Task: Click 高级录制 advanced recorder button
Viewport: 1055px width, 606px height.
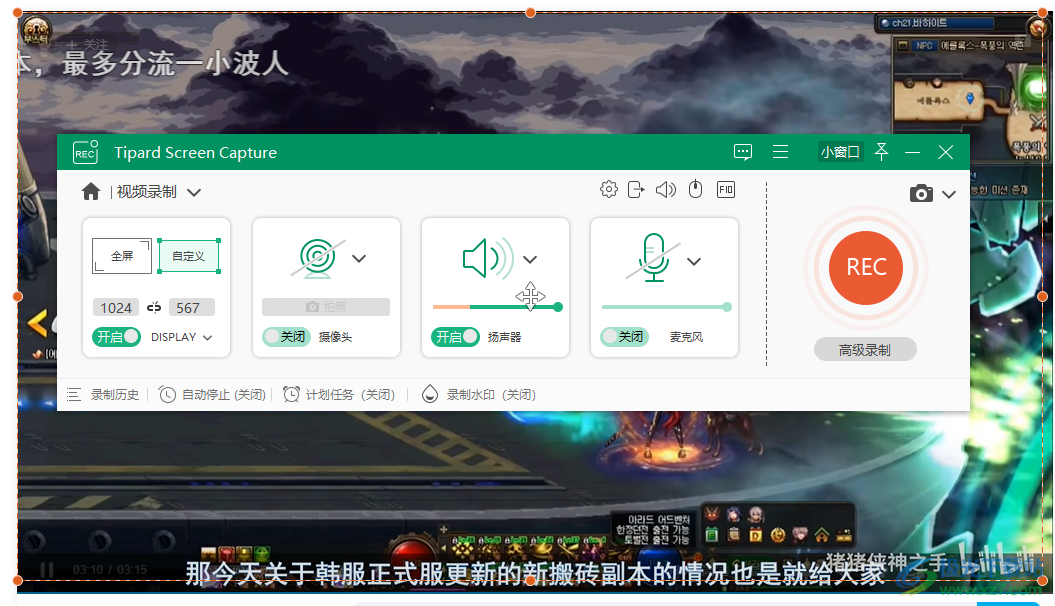Action: 865,350
